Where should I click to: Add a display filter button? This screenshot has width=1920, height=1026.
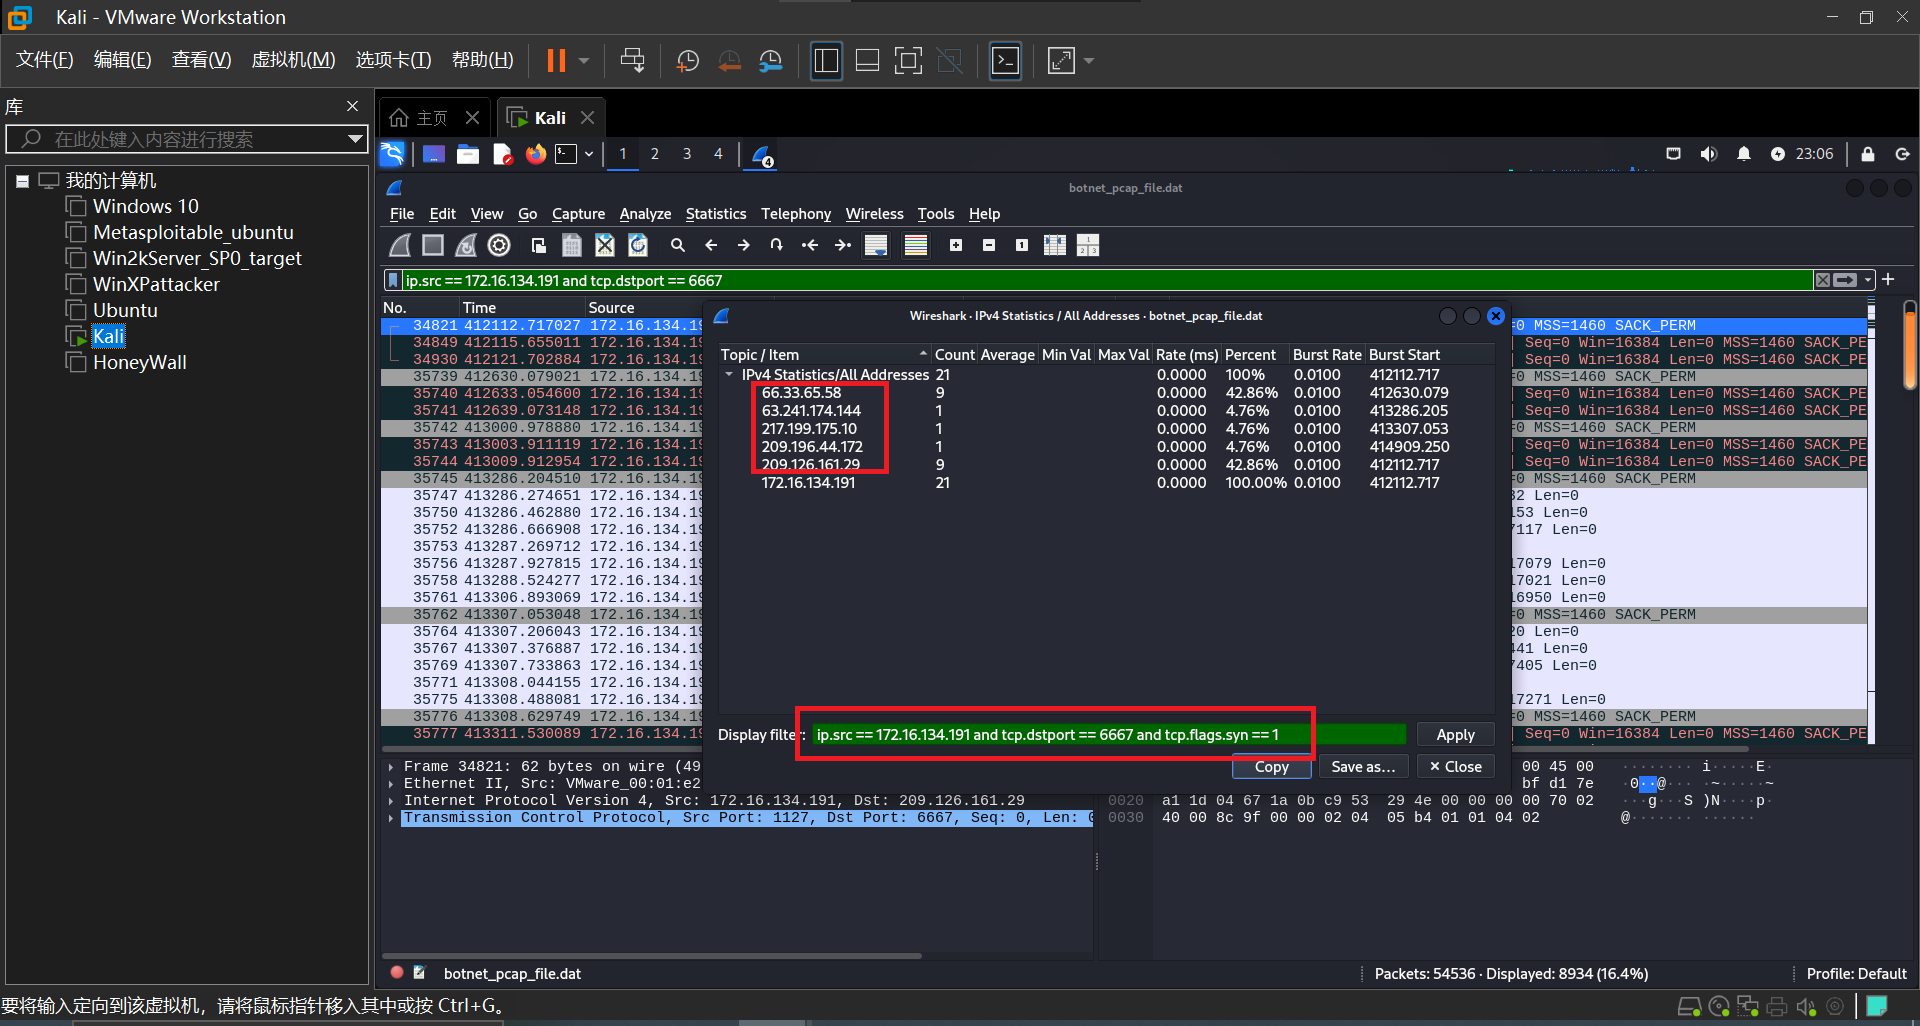point(1888,279)
